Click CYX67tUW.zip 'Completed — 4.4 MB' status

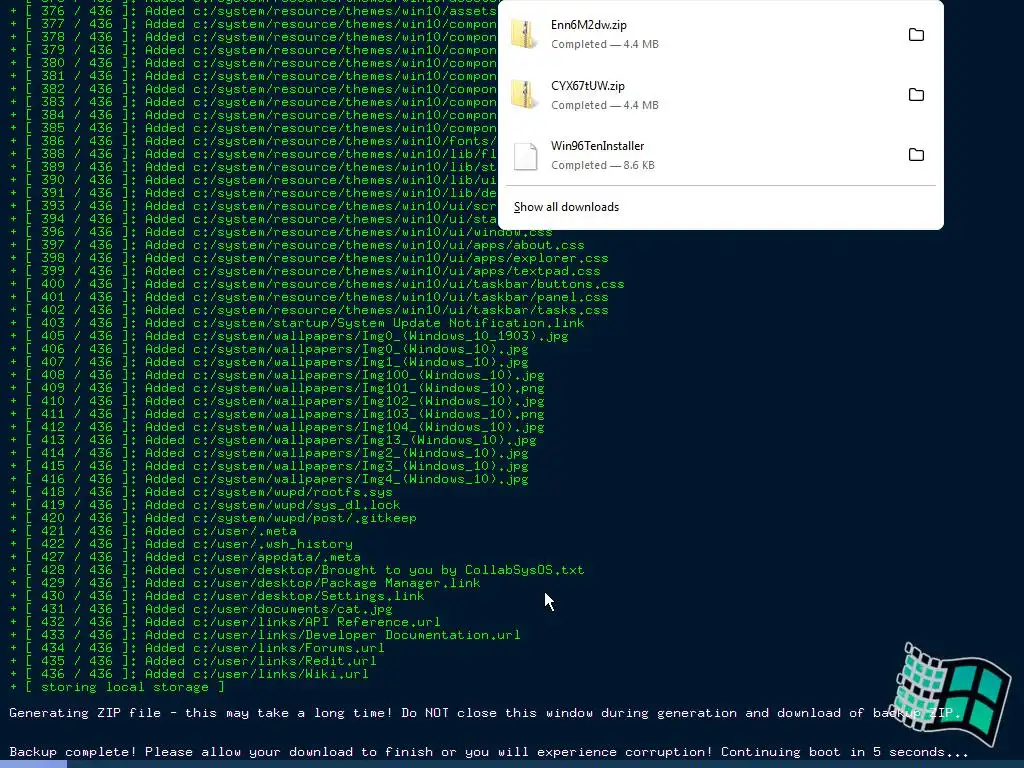point(605,104)
